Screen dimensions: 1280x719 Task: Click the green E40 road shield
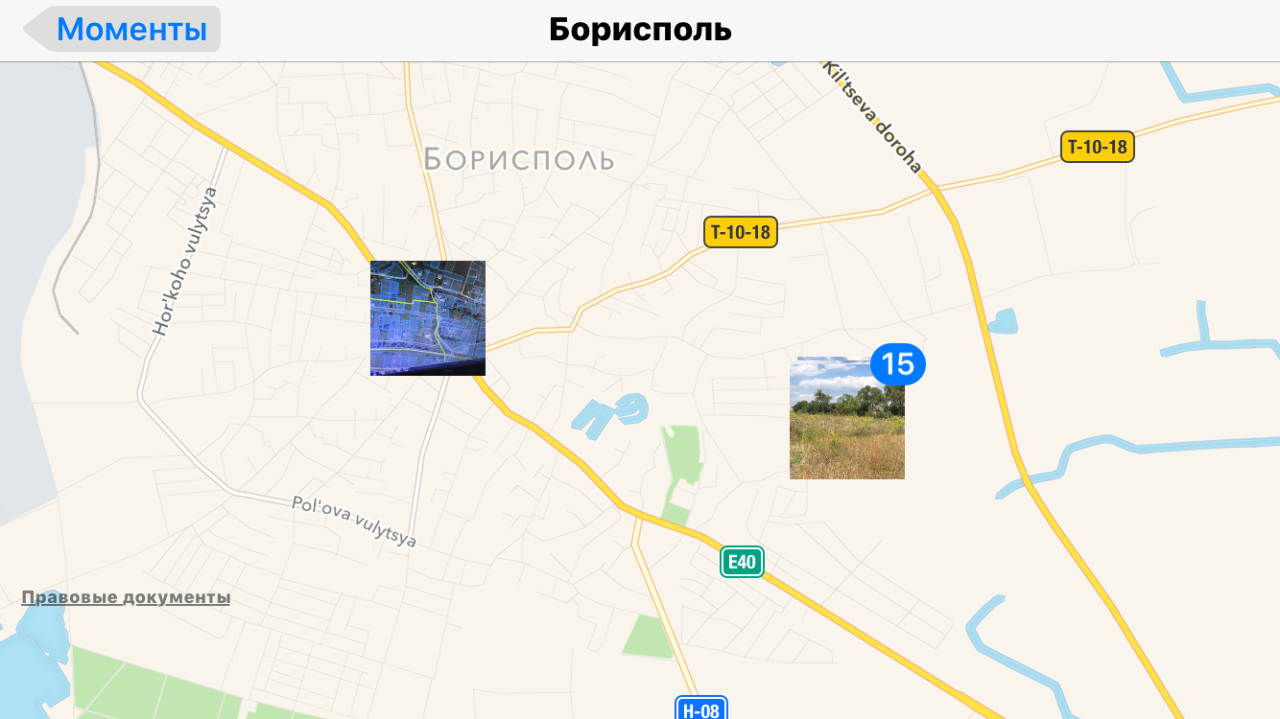click(742, 562)
